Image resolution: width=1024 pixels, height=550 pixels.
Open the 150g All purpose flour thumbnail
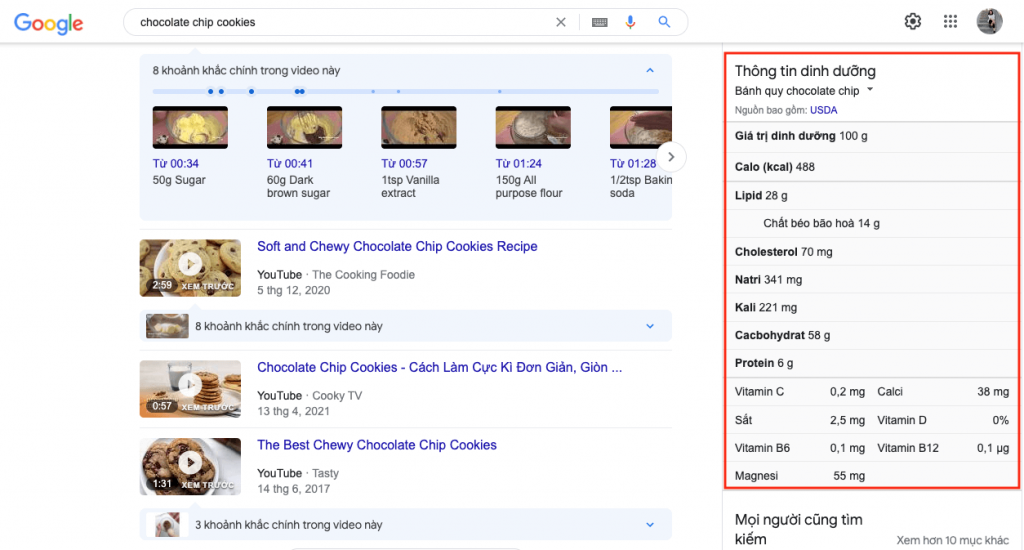point(533,127)
